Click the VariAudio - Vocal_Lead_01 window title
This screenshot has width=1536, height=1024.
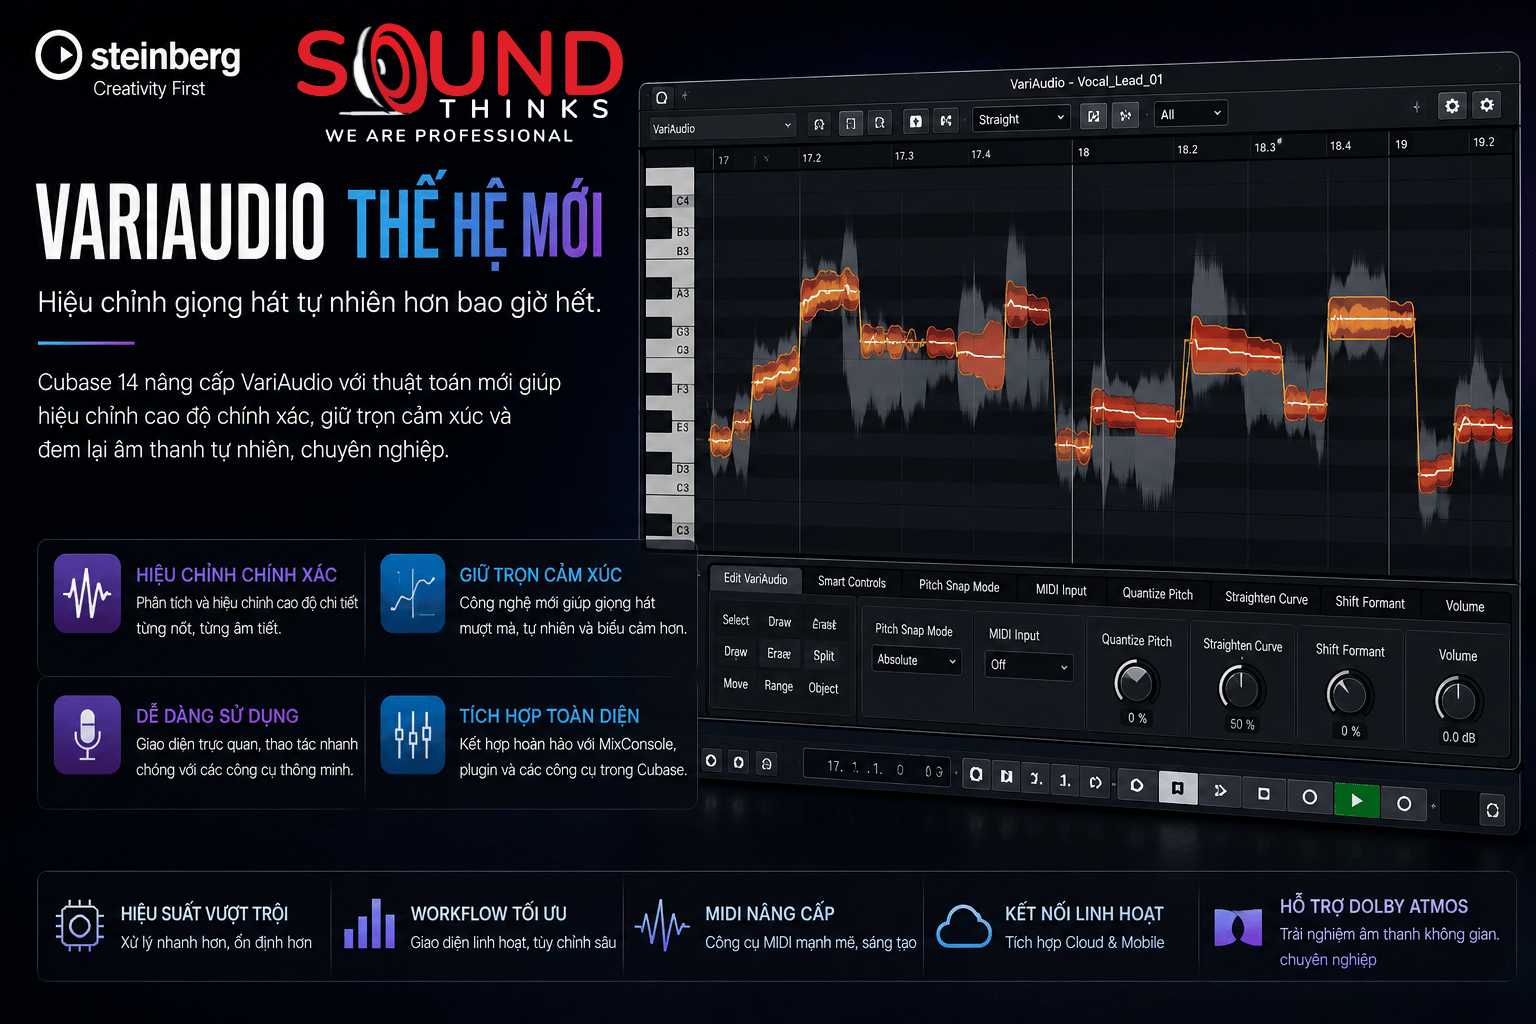[1086, 81]
